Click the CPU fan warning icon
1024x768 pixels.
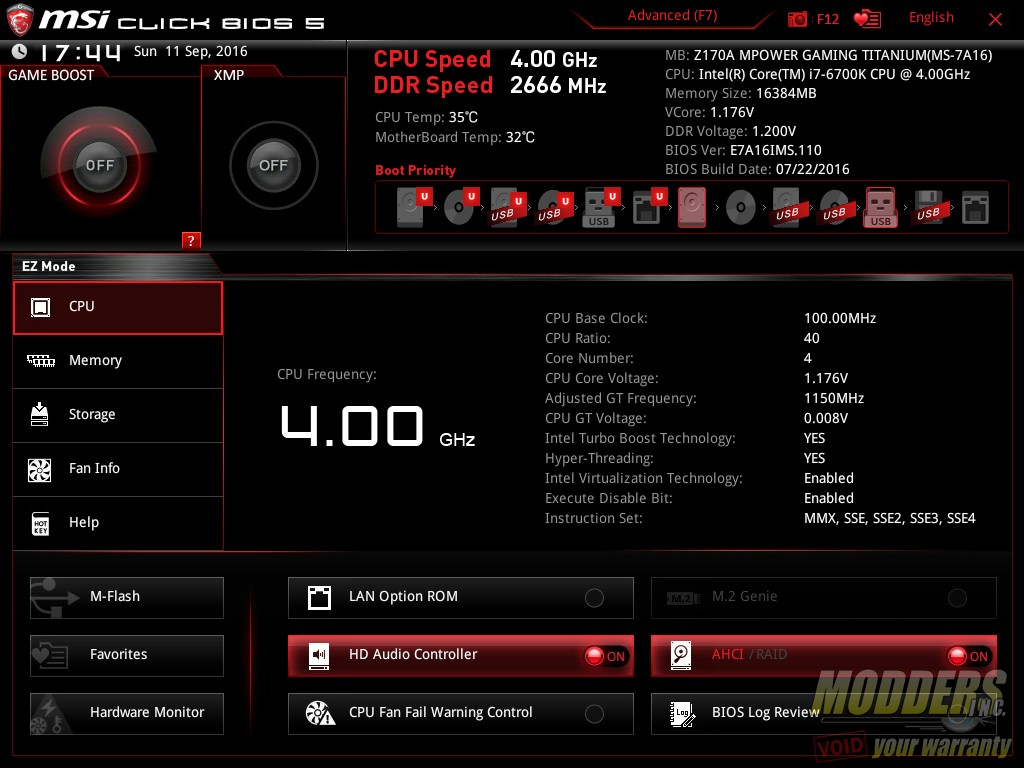(x=320, y=713)
